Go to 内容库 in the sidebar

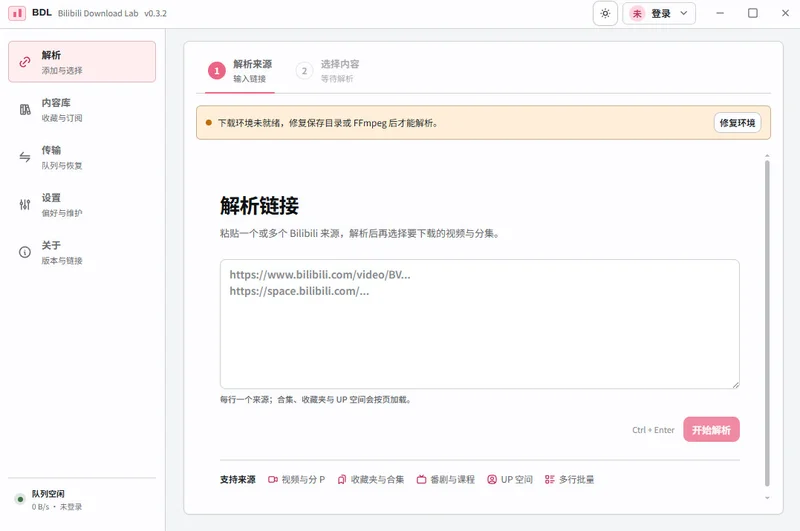tap(82, 110)
